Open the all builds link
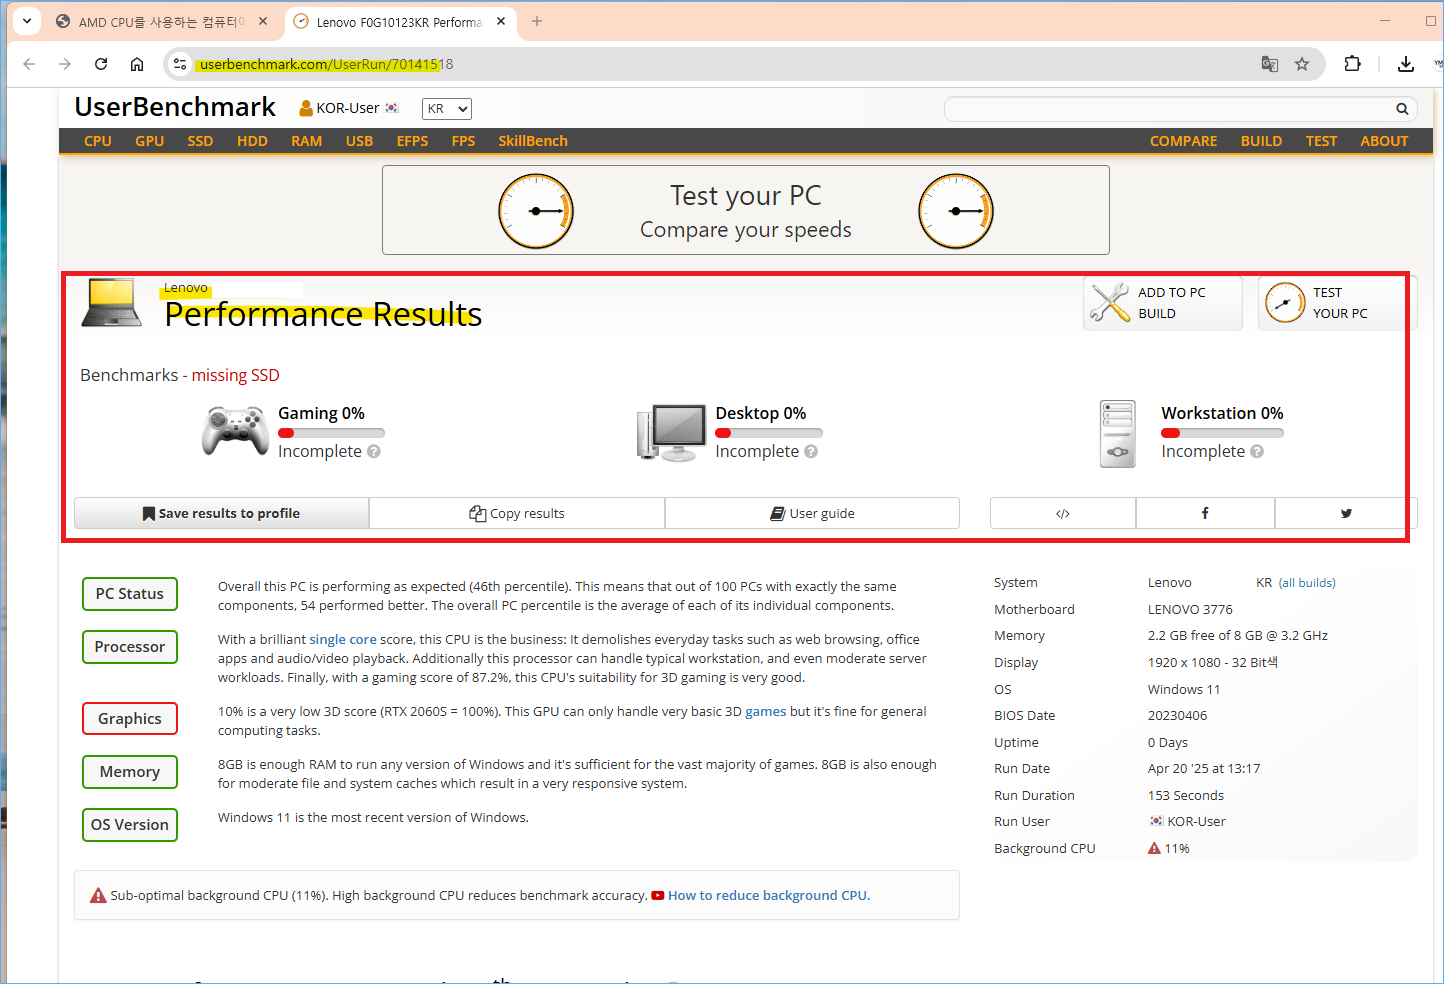This screenshot has height=984, width=1444. 1307,583
